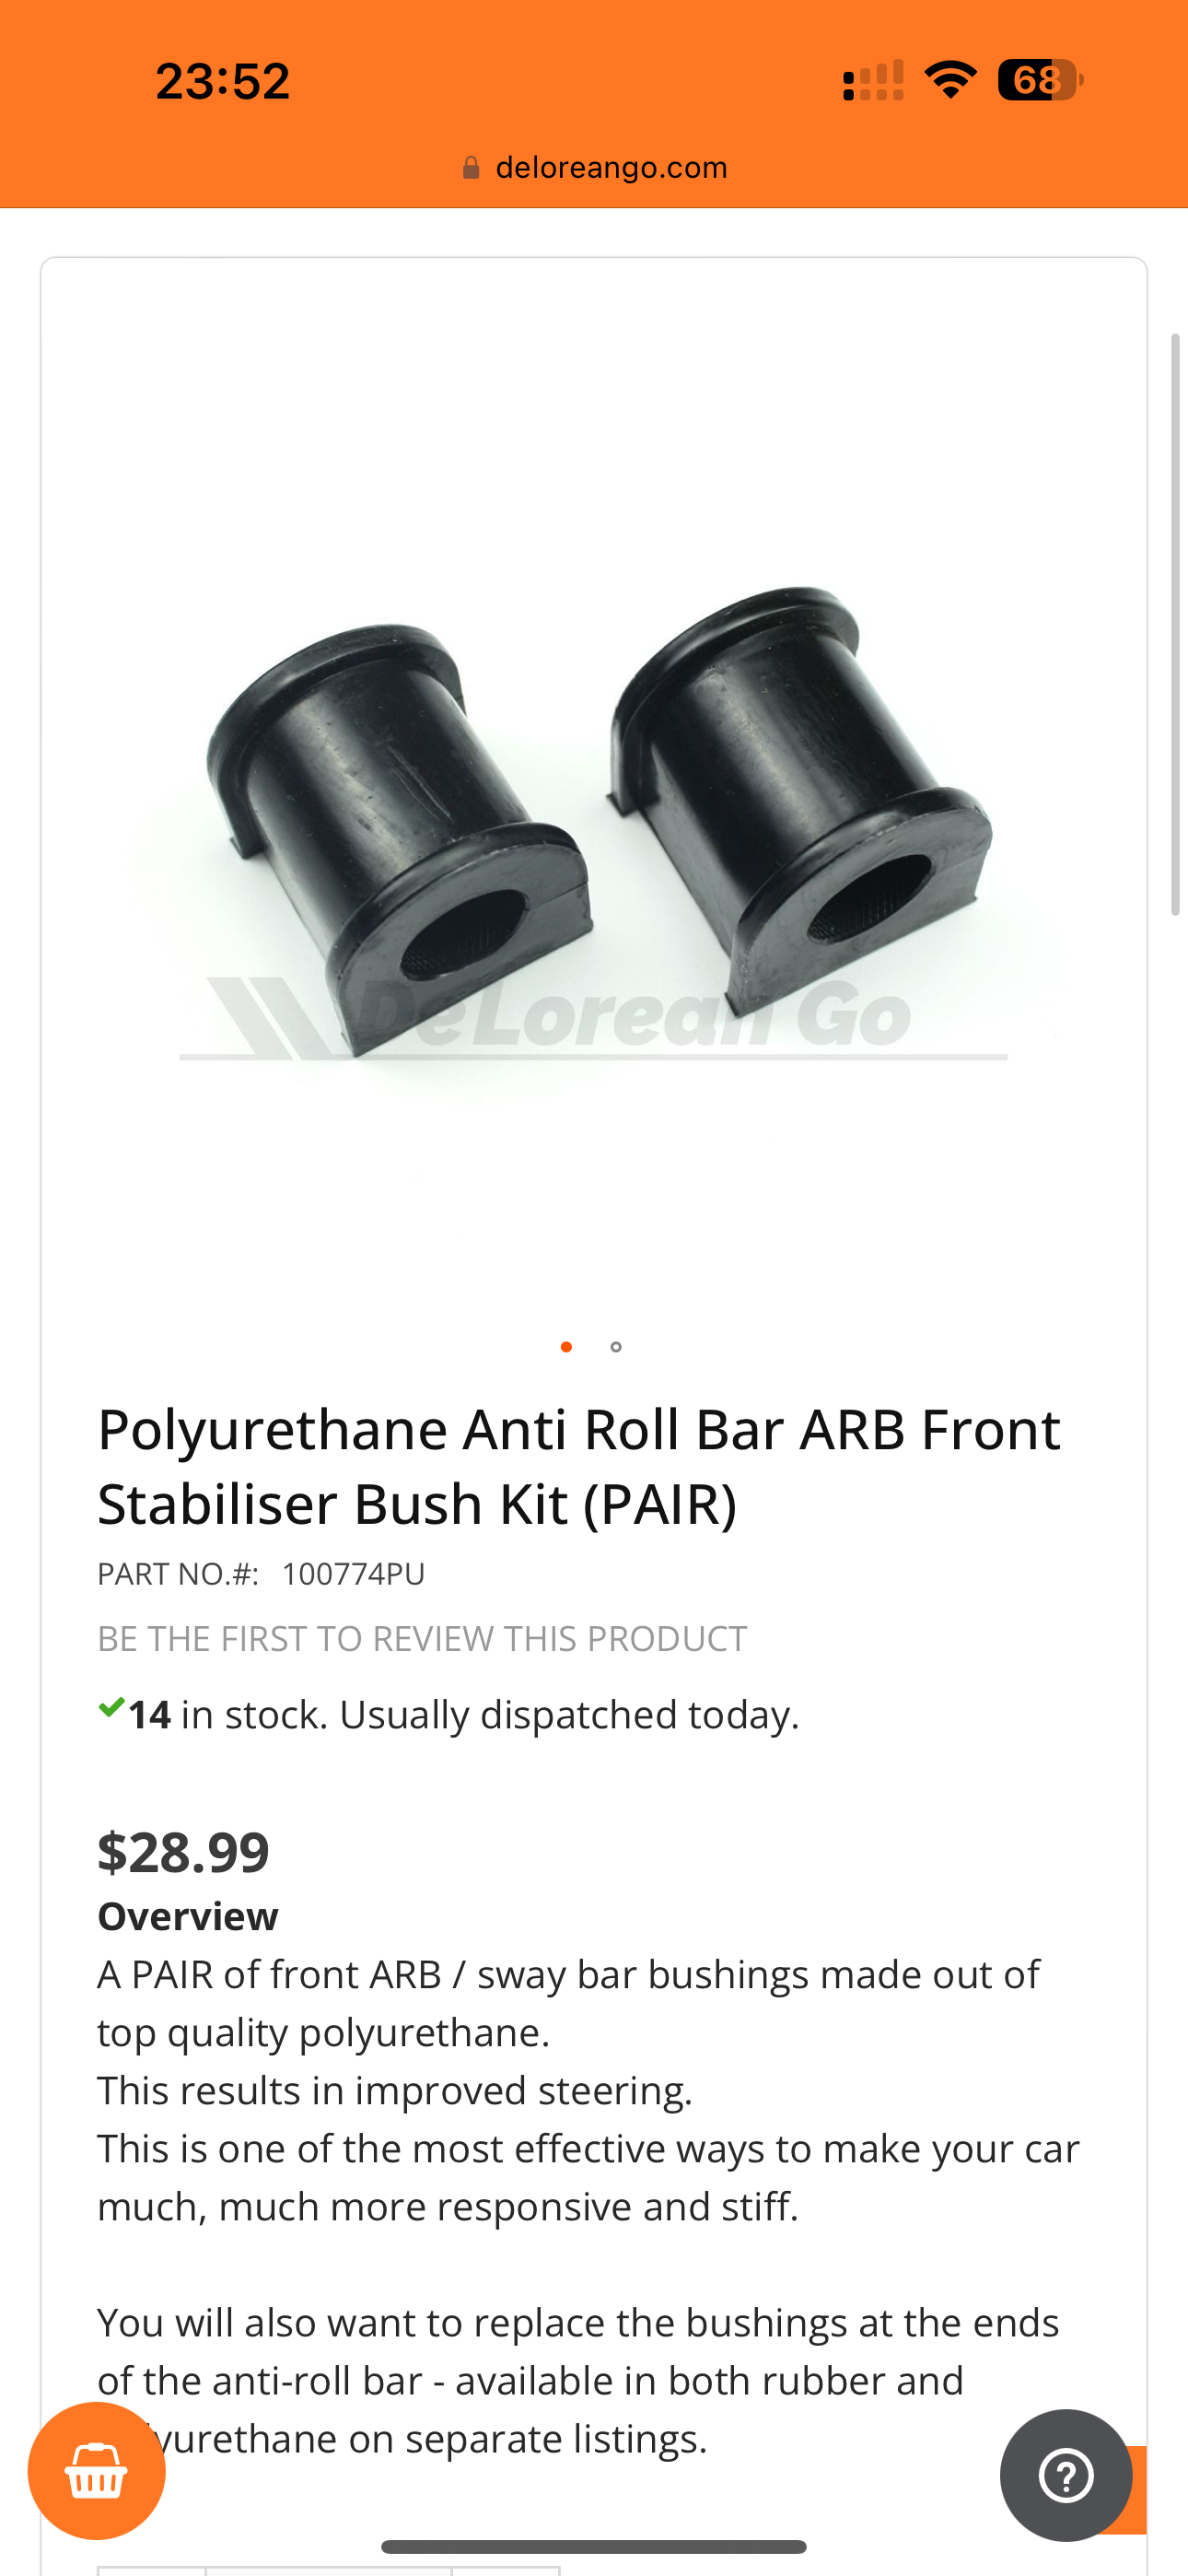The width and height of the screenshot is (1188, 2576).
Task: Click the page's vertical scrollbar
Action: pyautogui.click(x=1176, y=625)
